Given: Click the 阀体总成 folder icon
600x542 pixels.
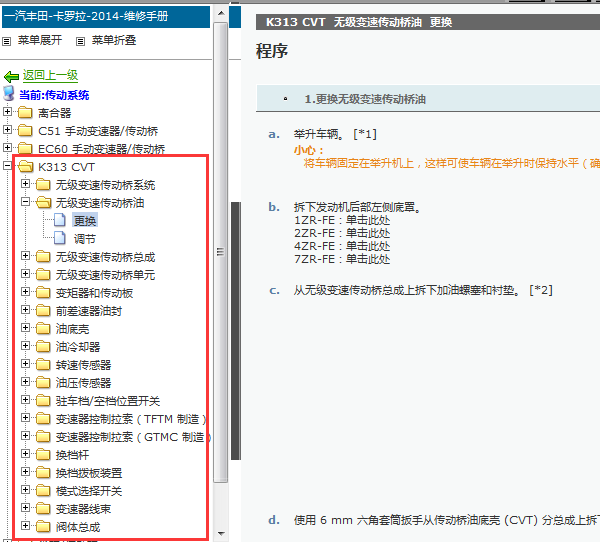Looking at the screenshot, I should pyautogui.click(x=43, y=526).
